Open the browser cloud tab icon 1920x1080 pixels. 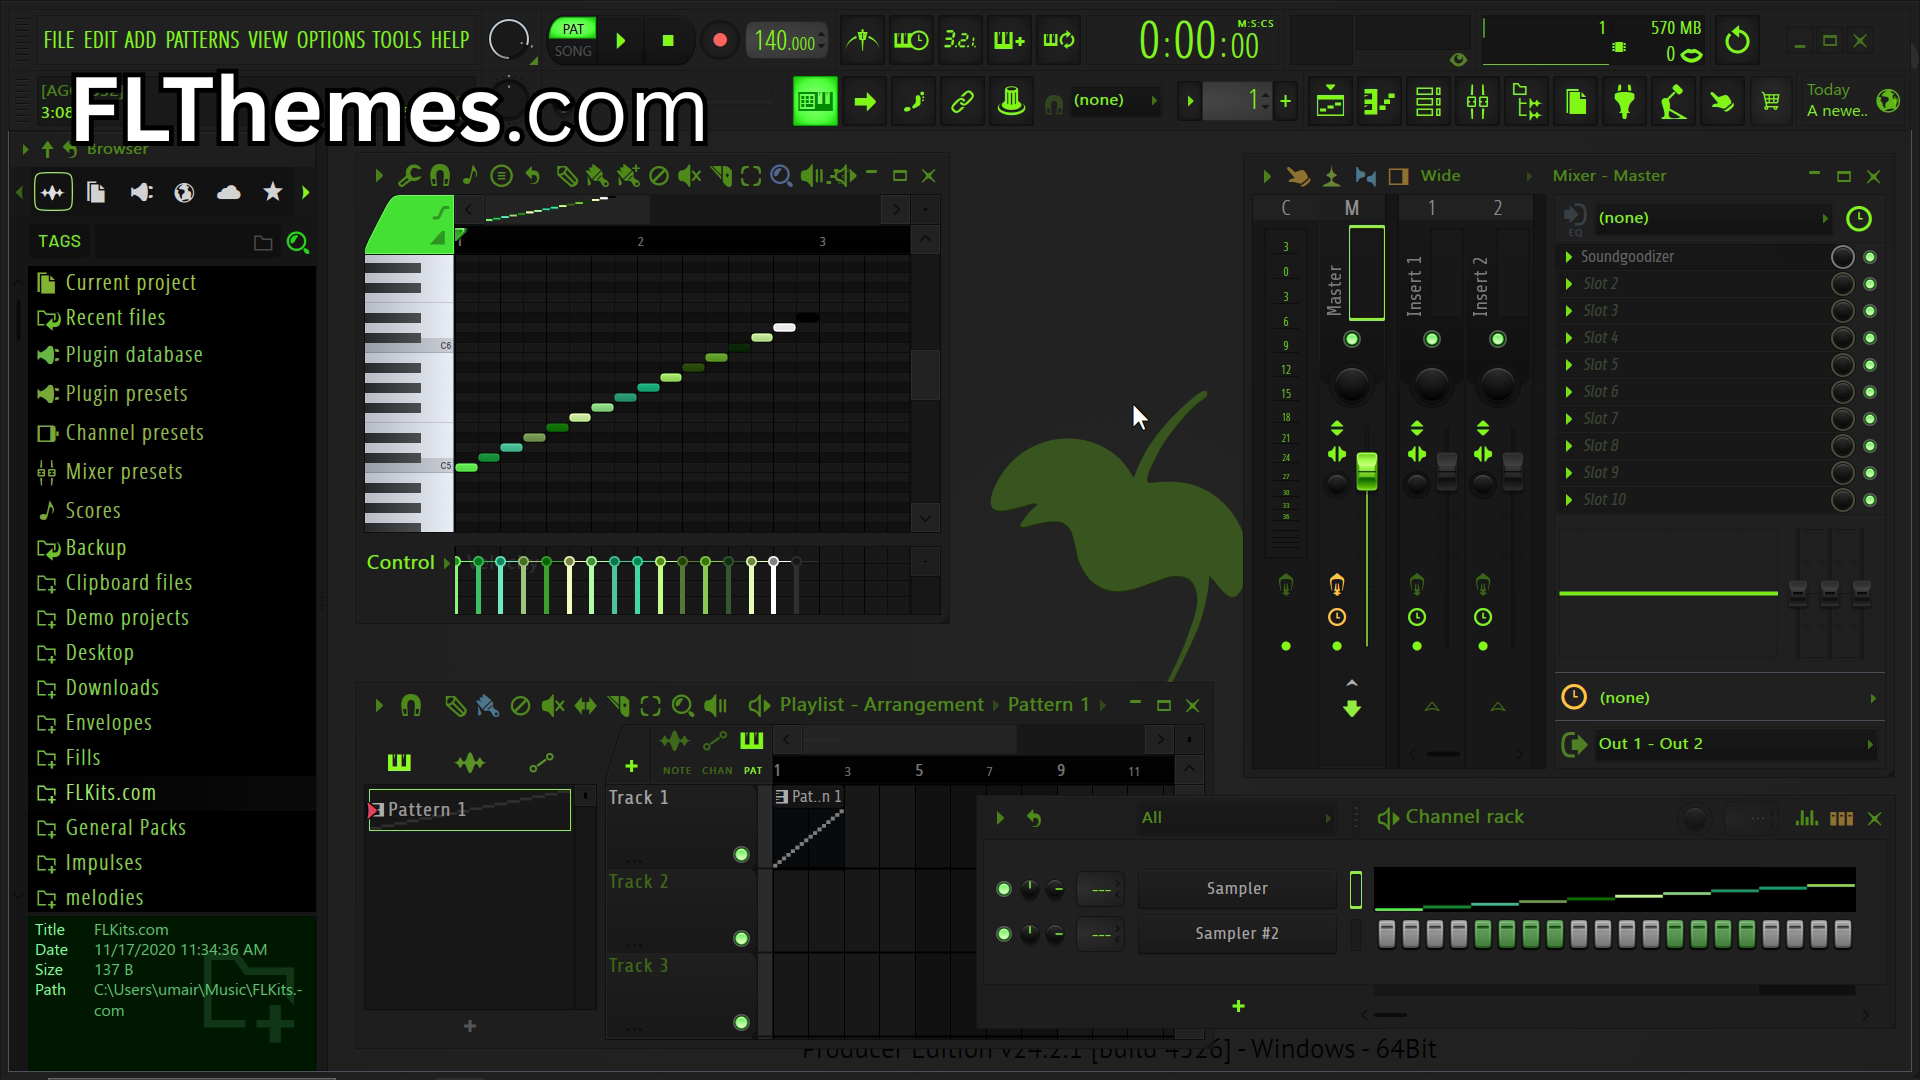pos(228,192)
